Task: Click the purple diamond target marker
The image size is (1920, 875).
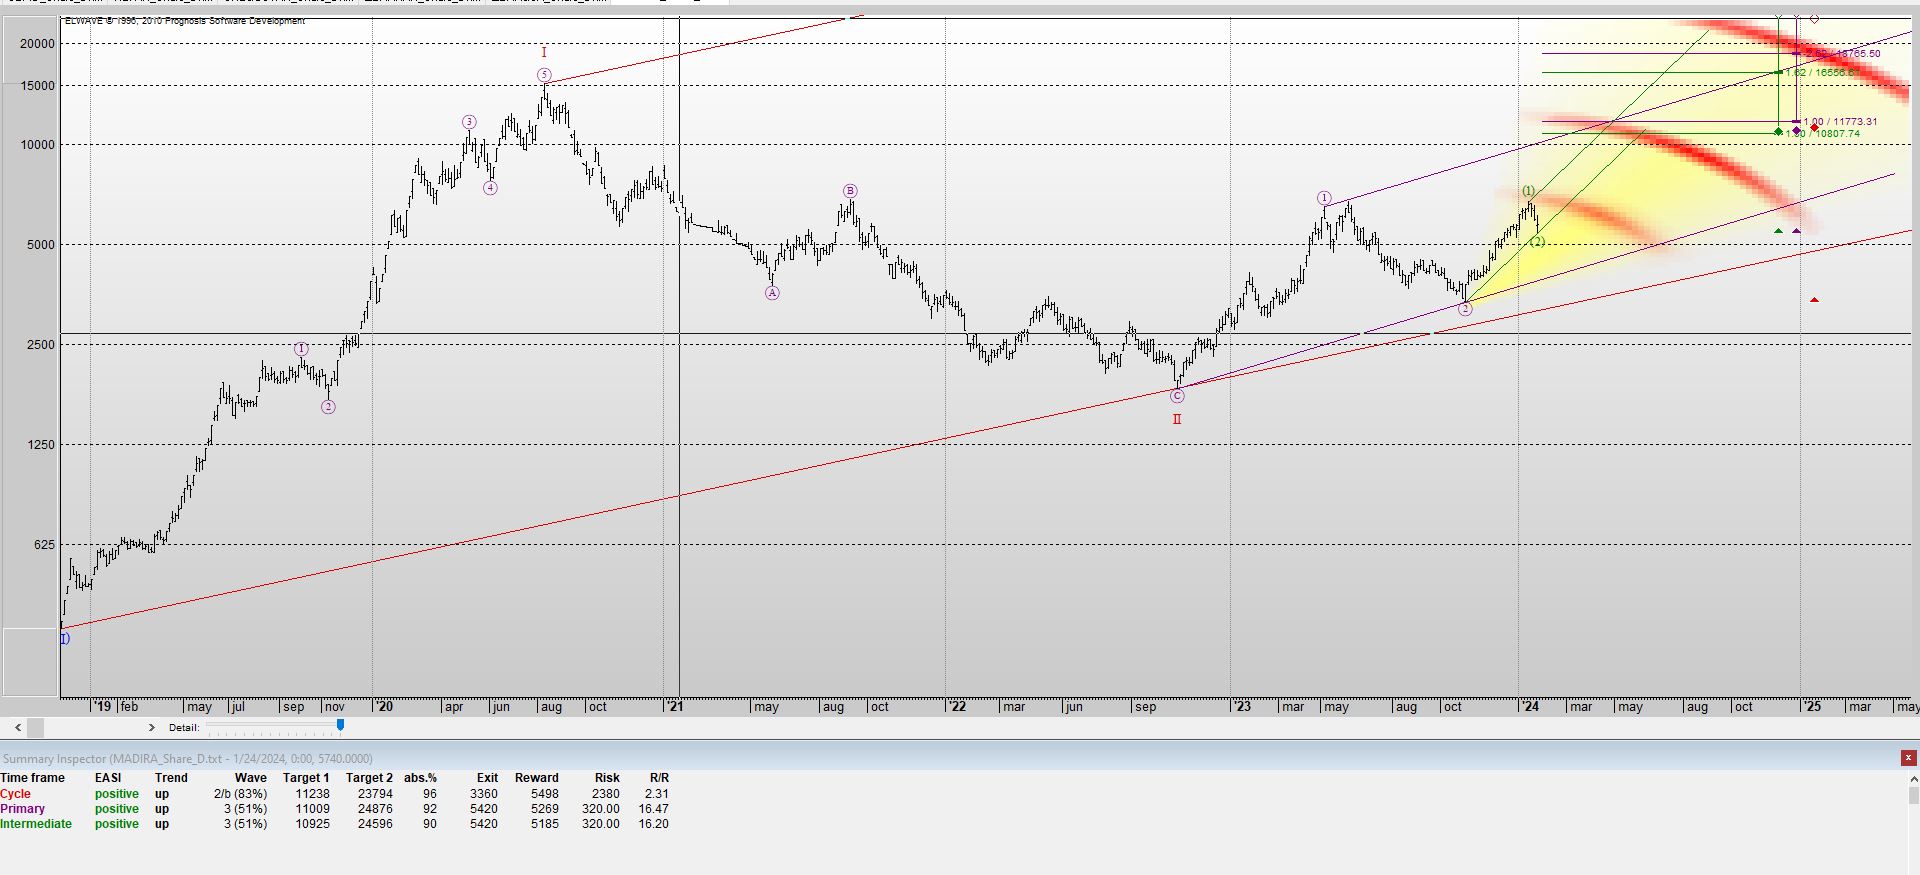Action: (x=1797, y=130)
